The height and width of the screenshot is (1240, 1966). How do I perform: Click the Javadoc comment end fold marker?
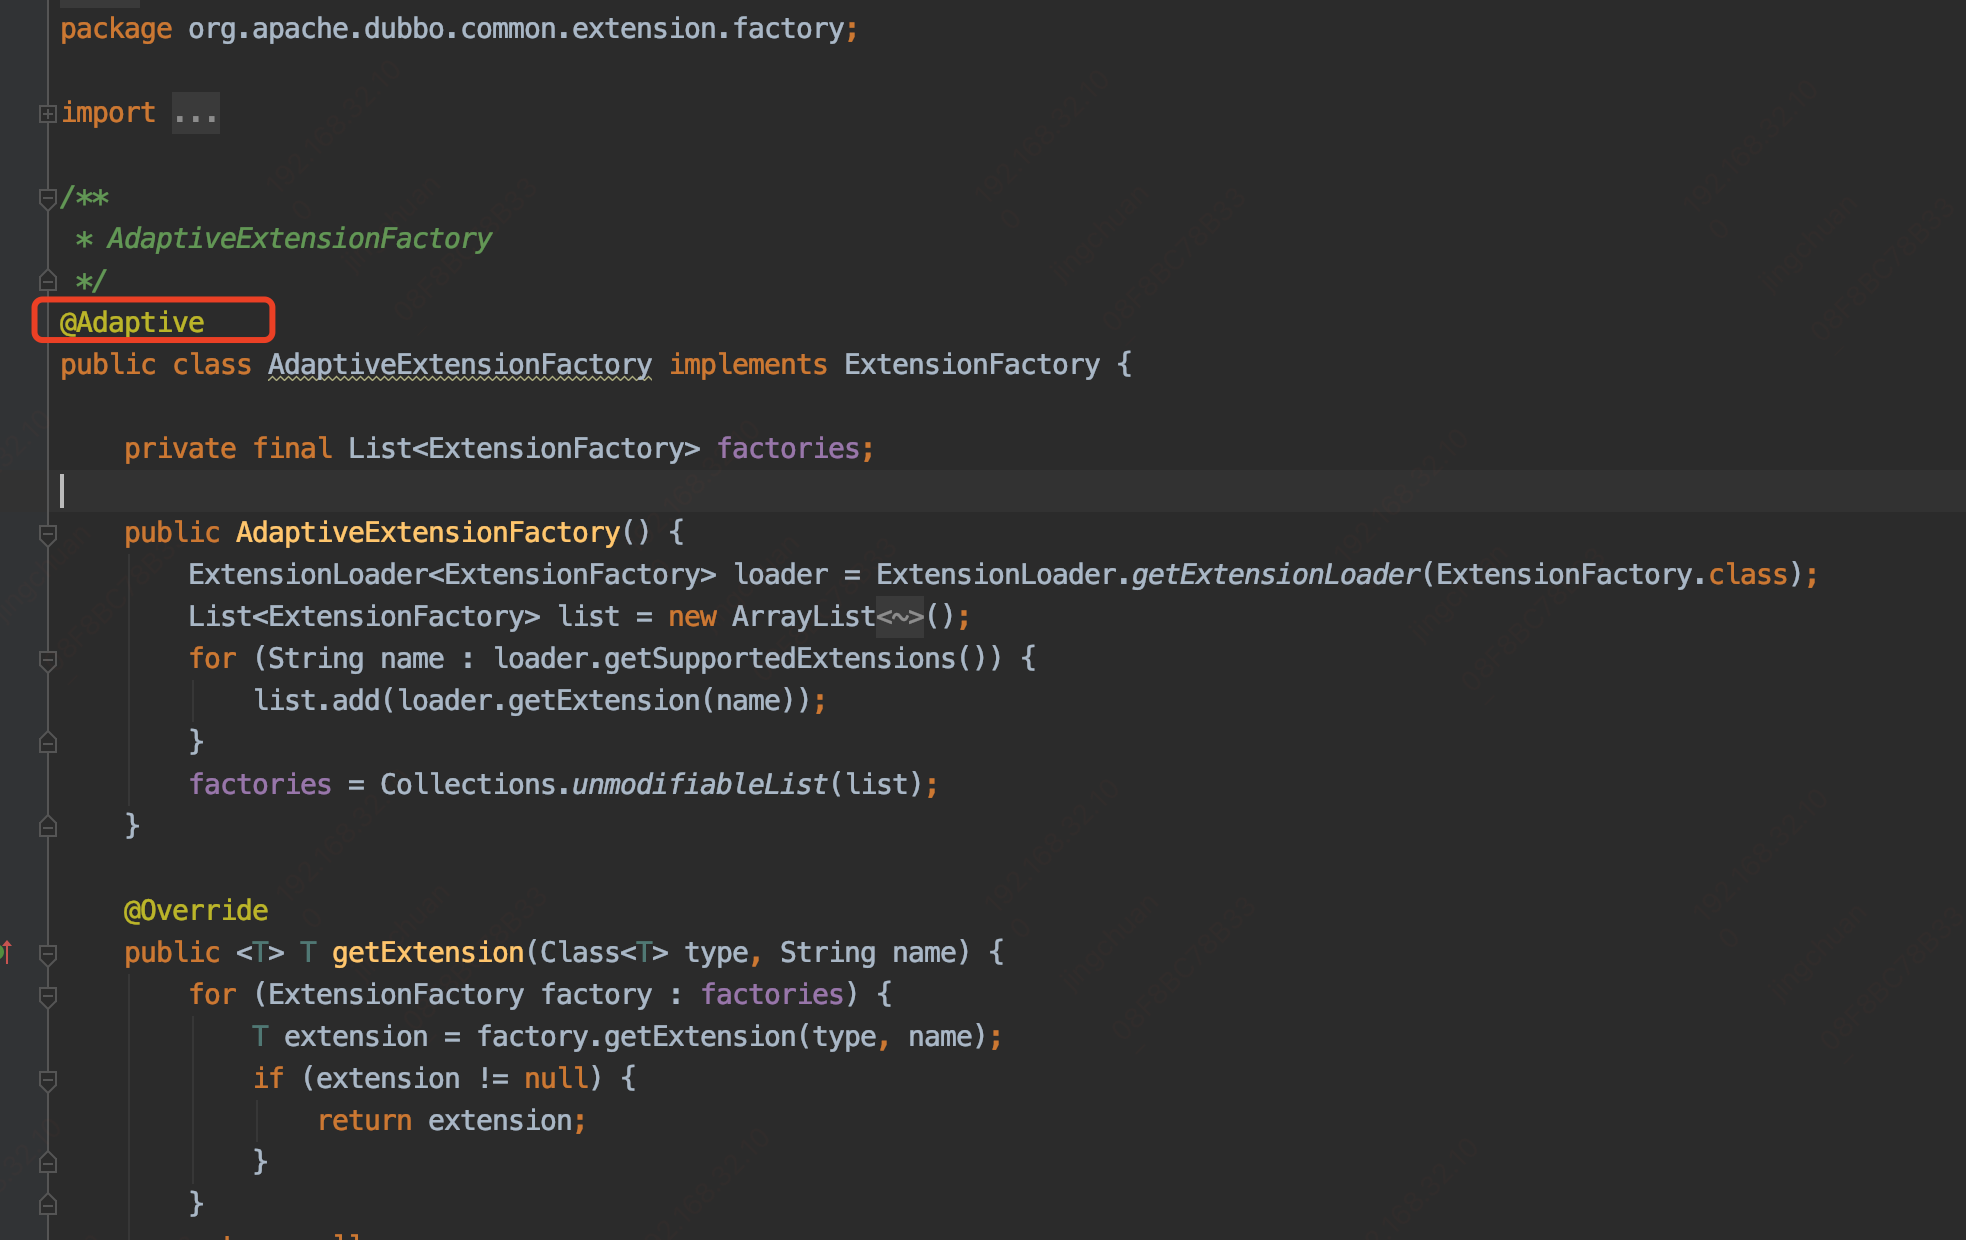point(47,281)
